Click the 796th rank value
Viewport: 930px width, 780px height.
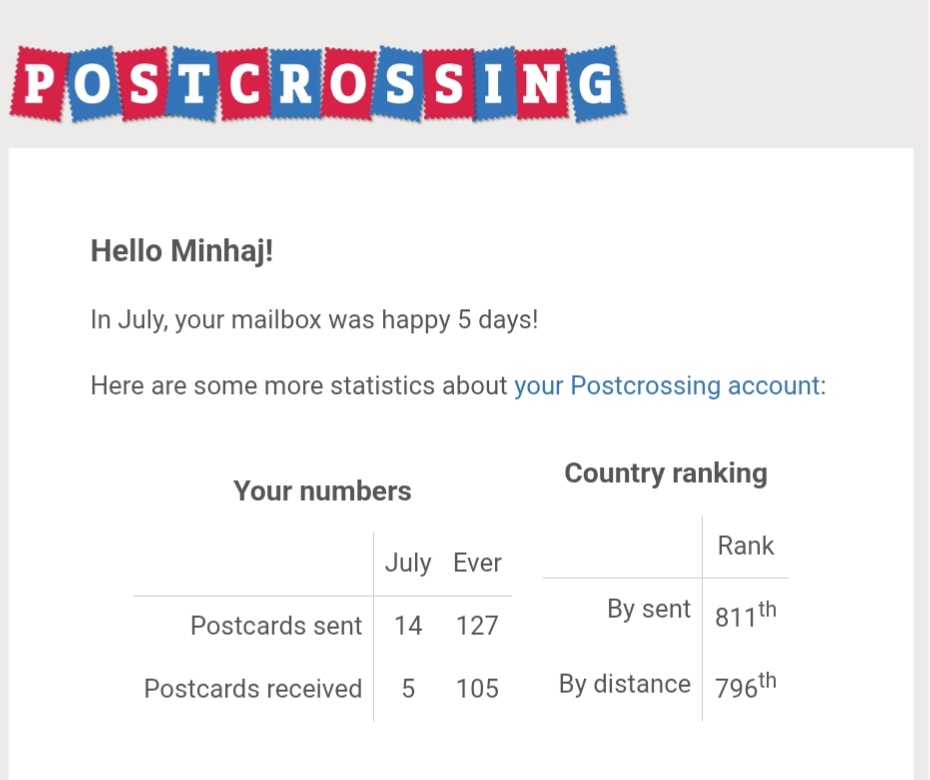coord(745,686)
